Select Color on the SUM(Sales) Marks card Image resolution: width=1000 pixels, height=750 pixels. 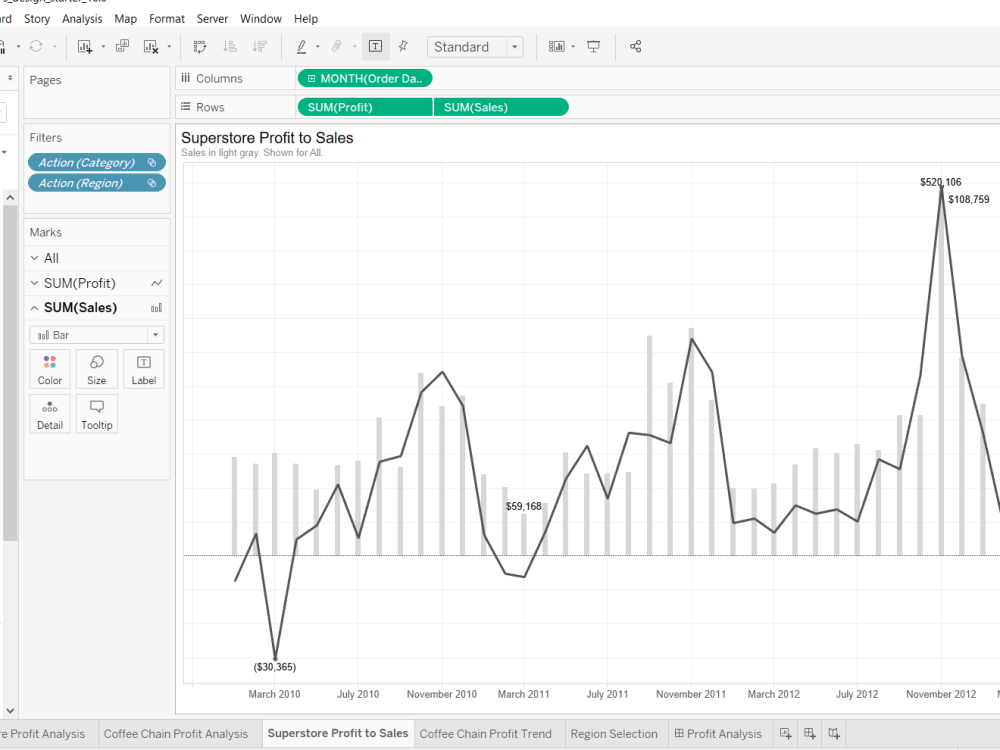50,368
